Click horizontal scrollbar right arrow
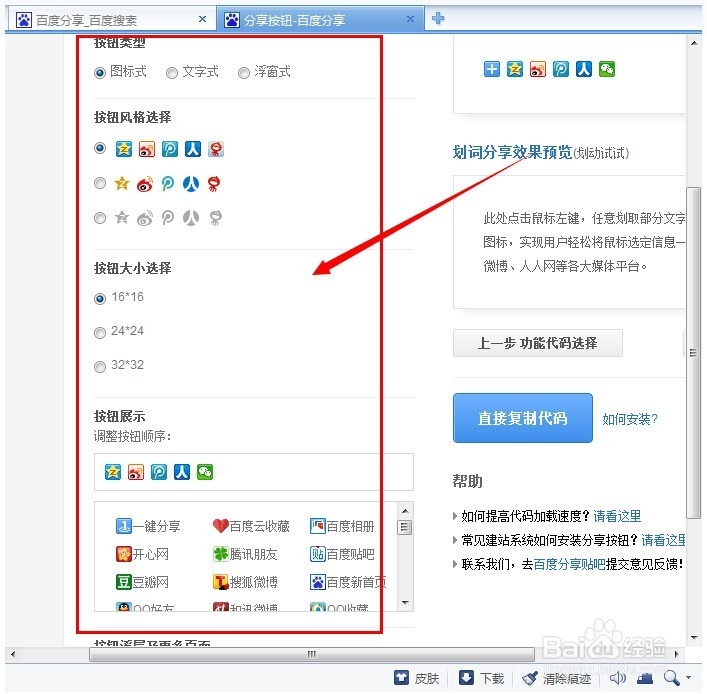Screen dimensions: 707x694 click(x=676, y=654)
